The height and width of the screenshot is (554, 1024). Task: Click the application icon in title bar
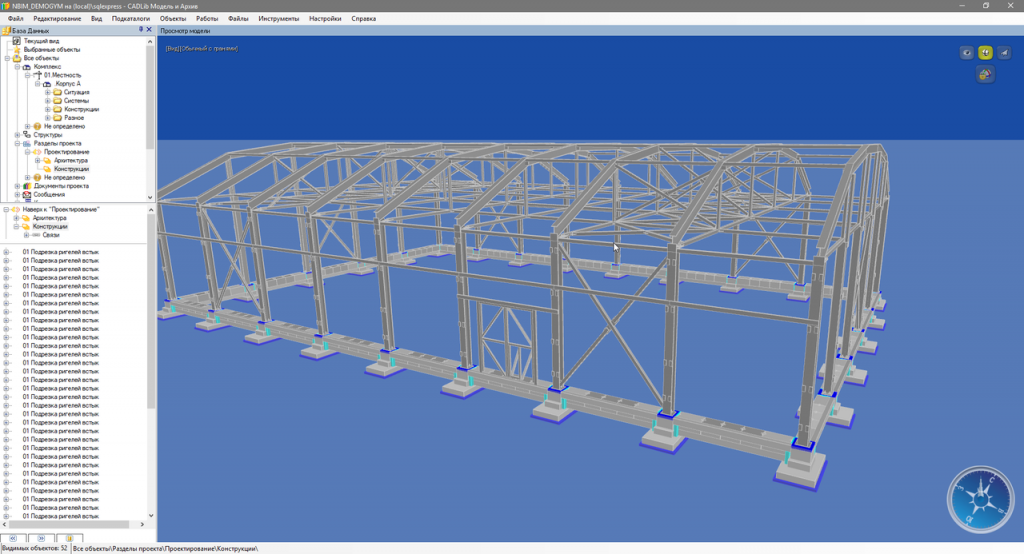coord(6,6)
